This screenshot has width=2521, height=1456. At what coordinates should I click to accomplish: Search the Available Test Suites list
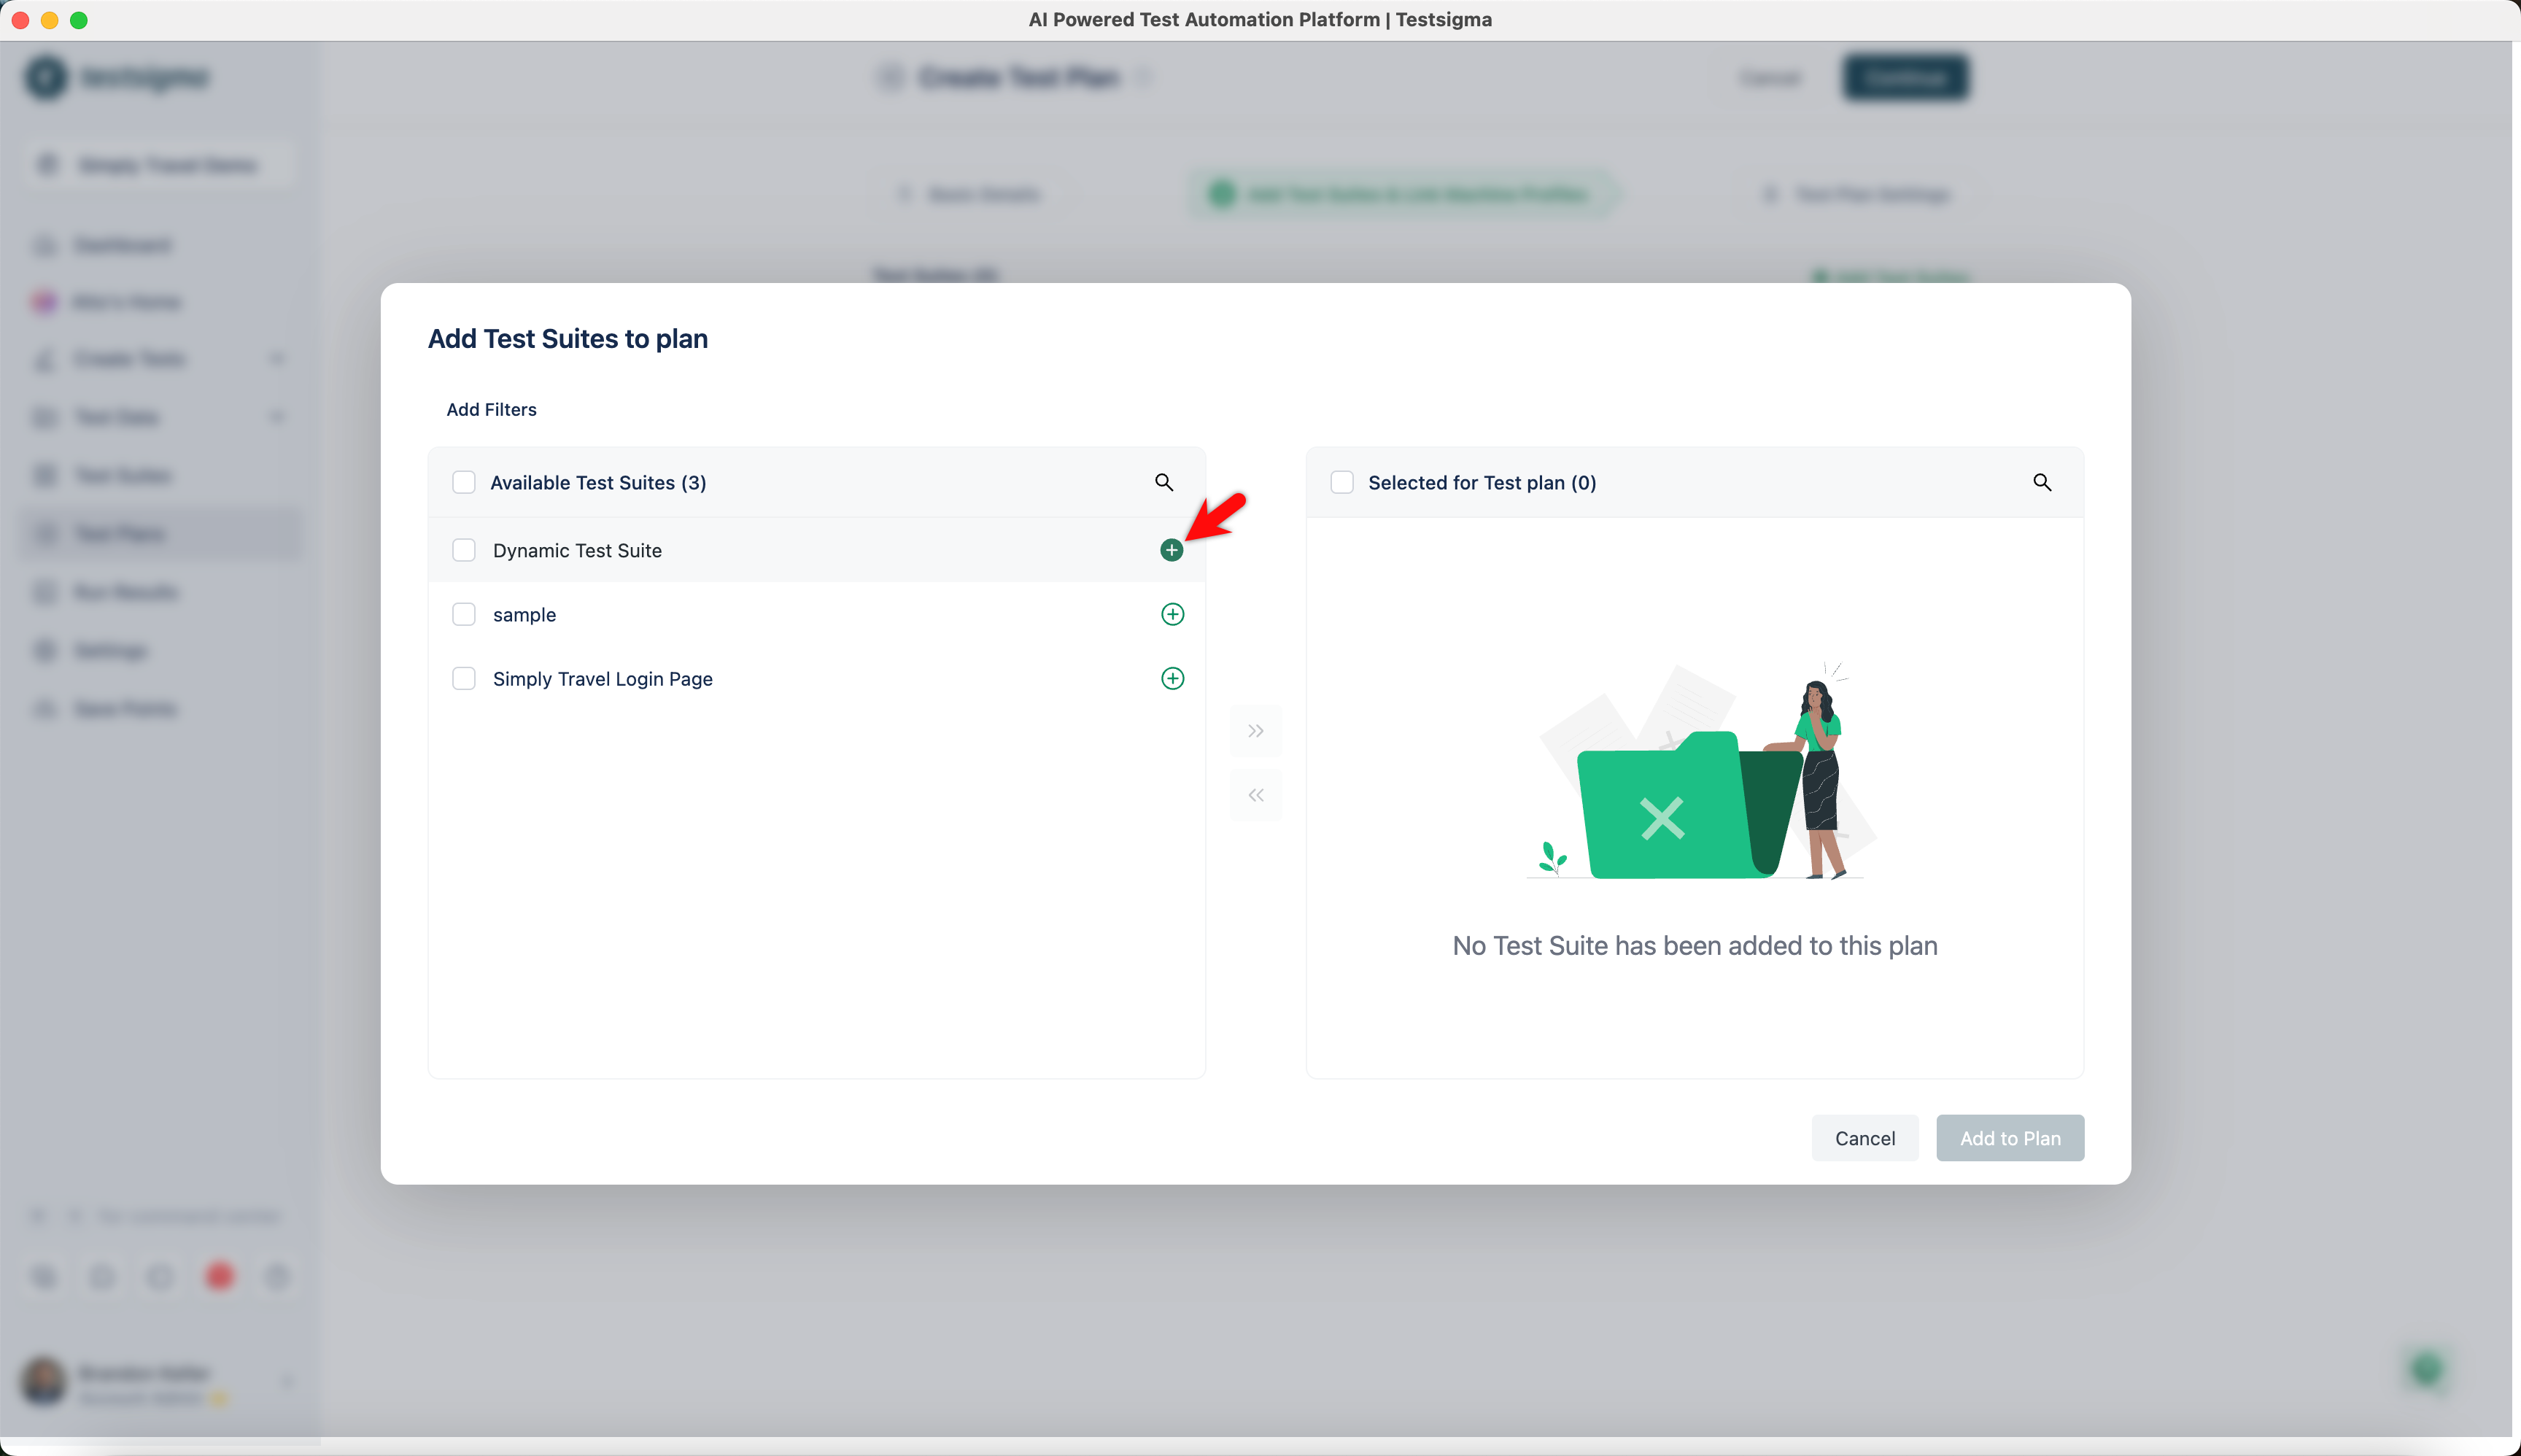click(1163, 482)
